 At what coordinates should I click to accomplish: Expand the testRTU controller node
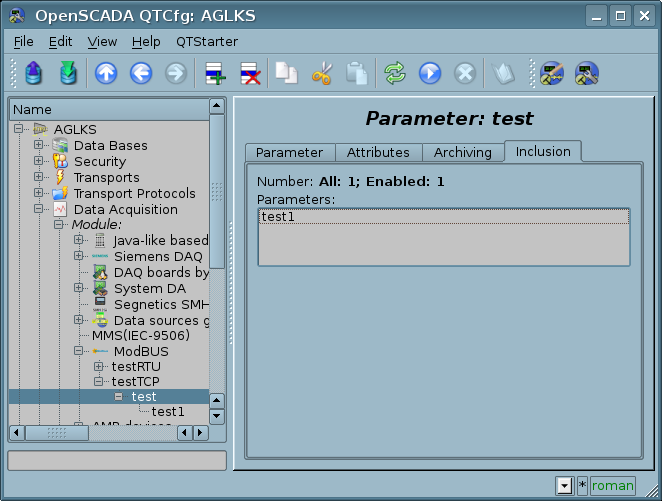pos(99,367)
